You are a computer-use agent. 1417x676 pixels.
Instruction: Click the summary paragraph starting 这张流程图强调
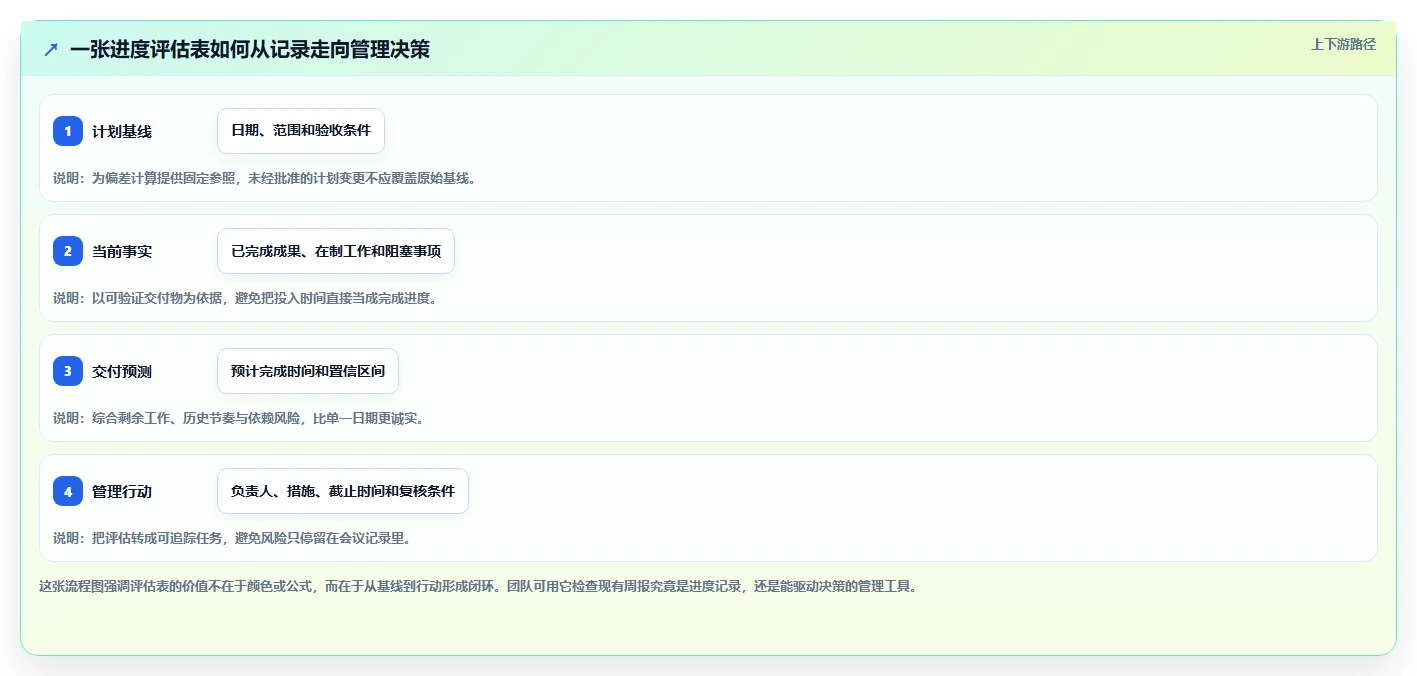tap(478, 586)
